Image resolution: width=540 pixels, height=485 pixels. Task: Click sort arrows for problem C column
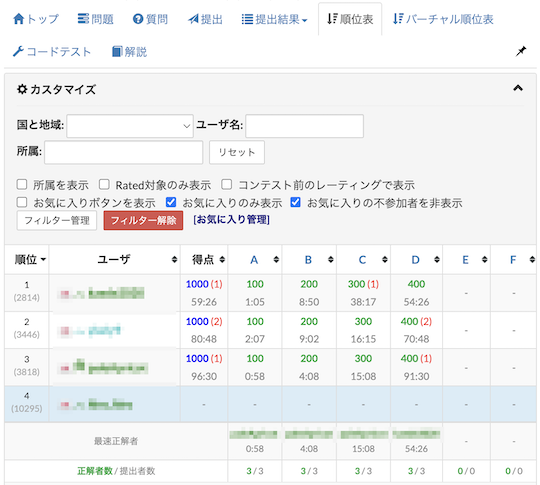pyautogui.click(x=385, y=260)
